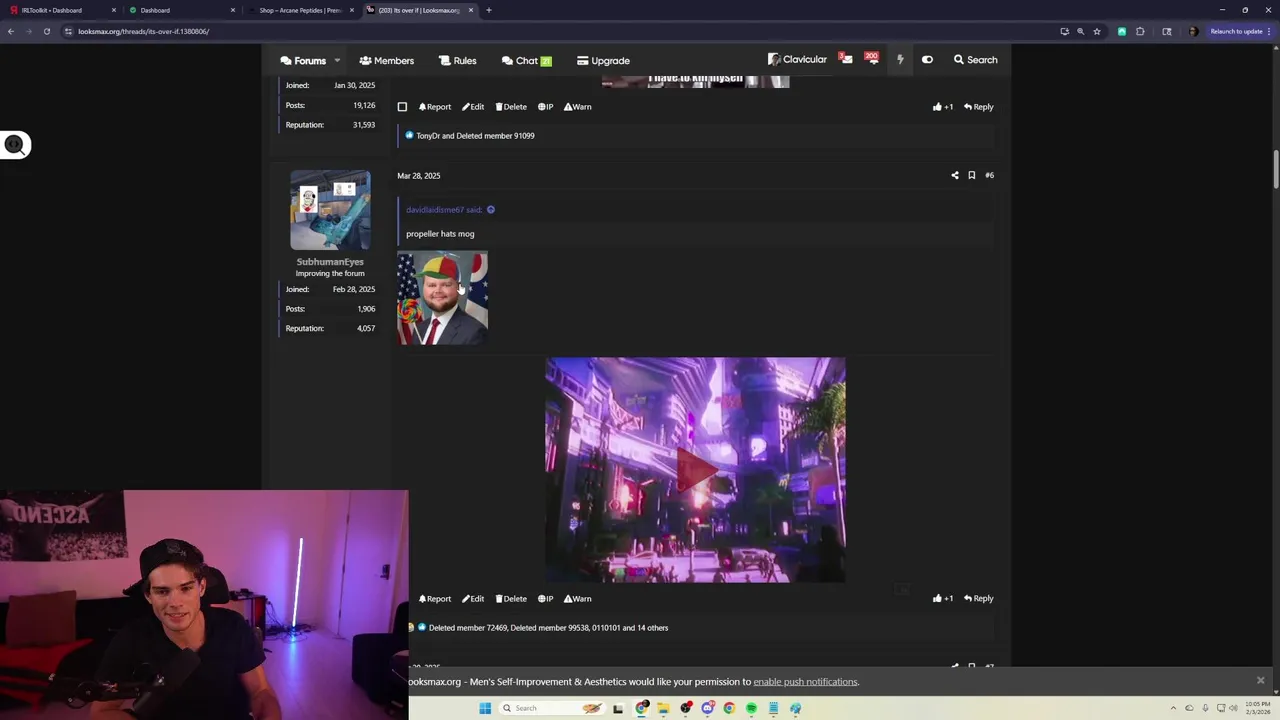Dismiss the push notification banner
1280x720 pixels.
pyautogui.click(x=1260, y=681)
